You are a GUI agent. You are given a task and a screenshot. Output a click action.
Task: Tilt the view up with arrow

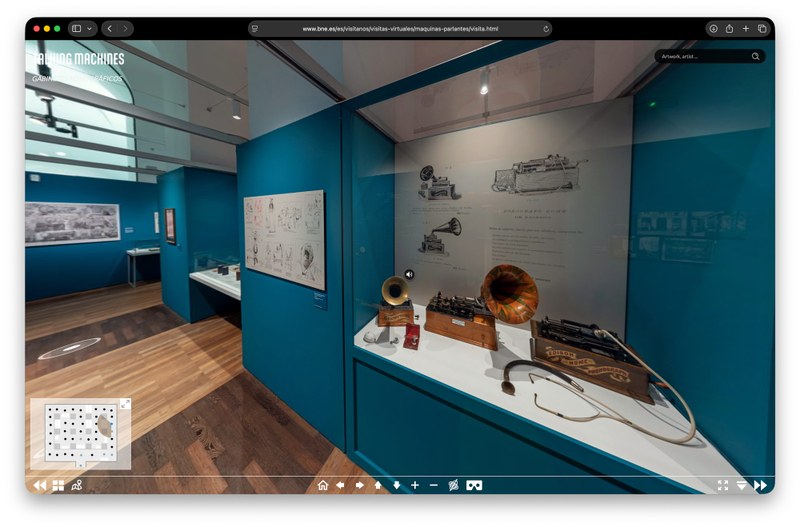pos(378,485)
